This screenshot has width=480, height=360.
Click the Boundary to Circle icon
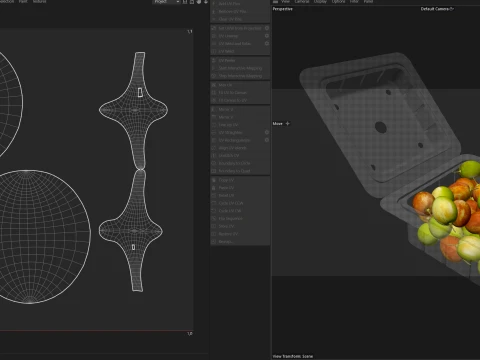[214, 163]
